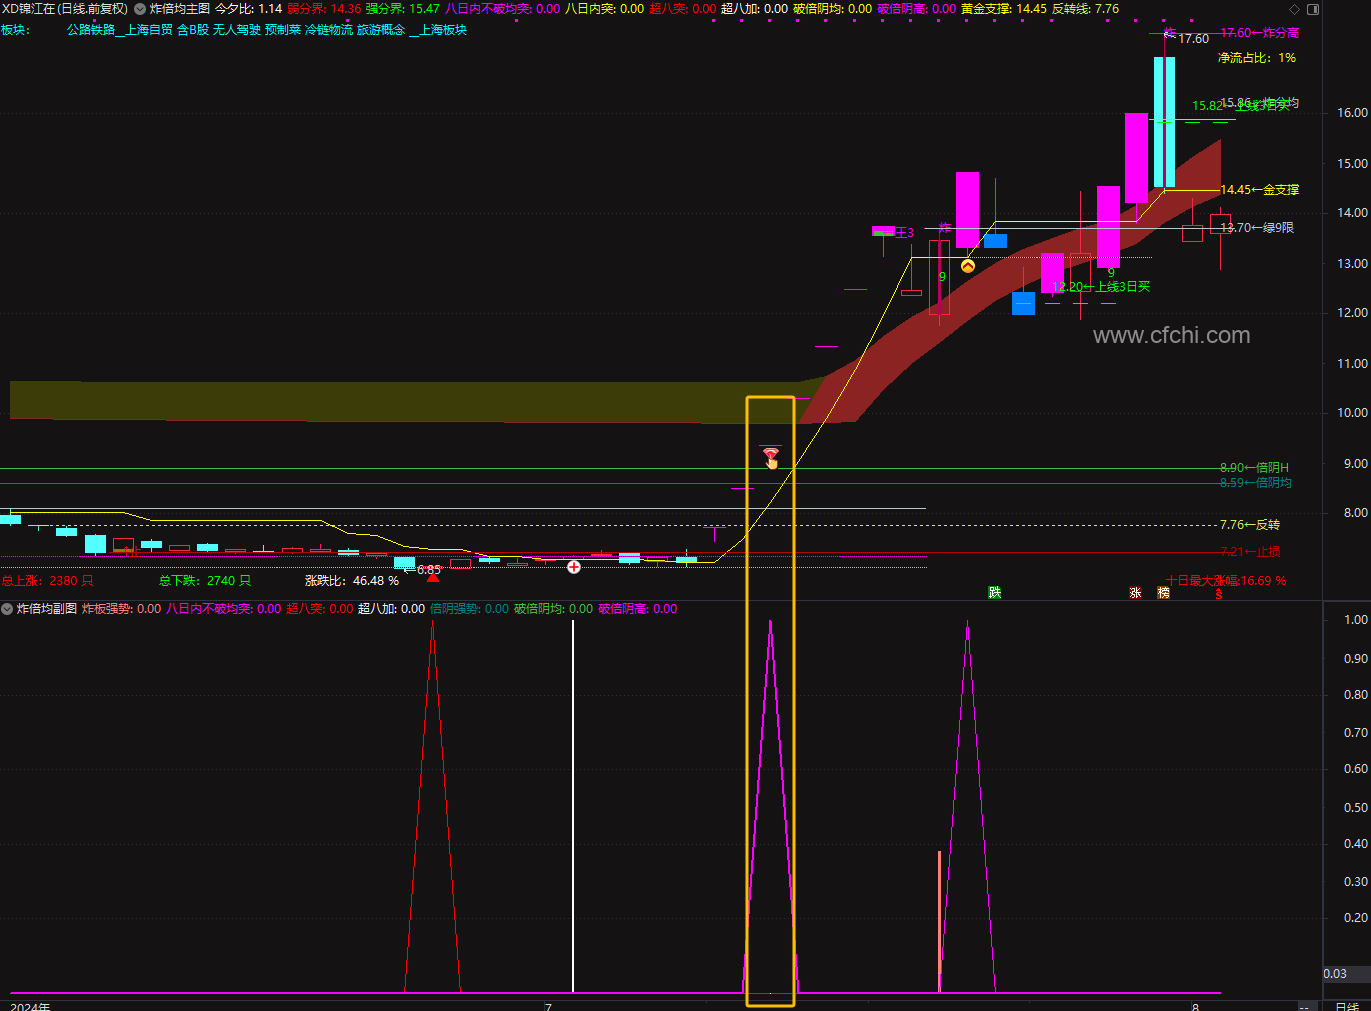This screenshot has width=1371, height=1011.
Task: Click the 7.76←反转 line label
Action: (x=1250, y=525)
